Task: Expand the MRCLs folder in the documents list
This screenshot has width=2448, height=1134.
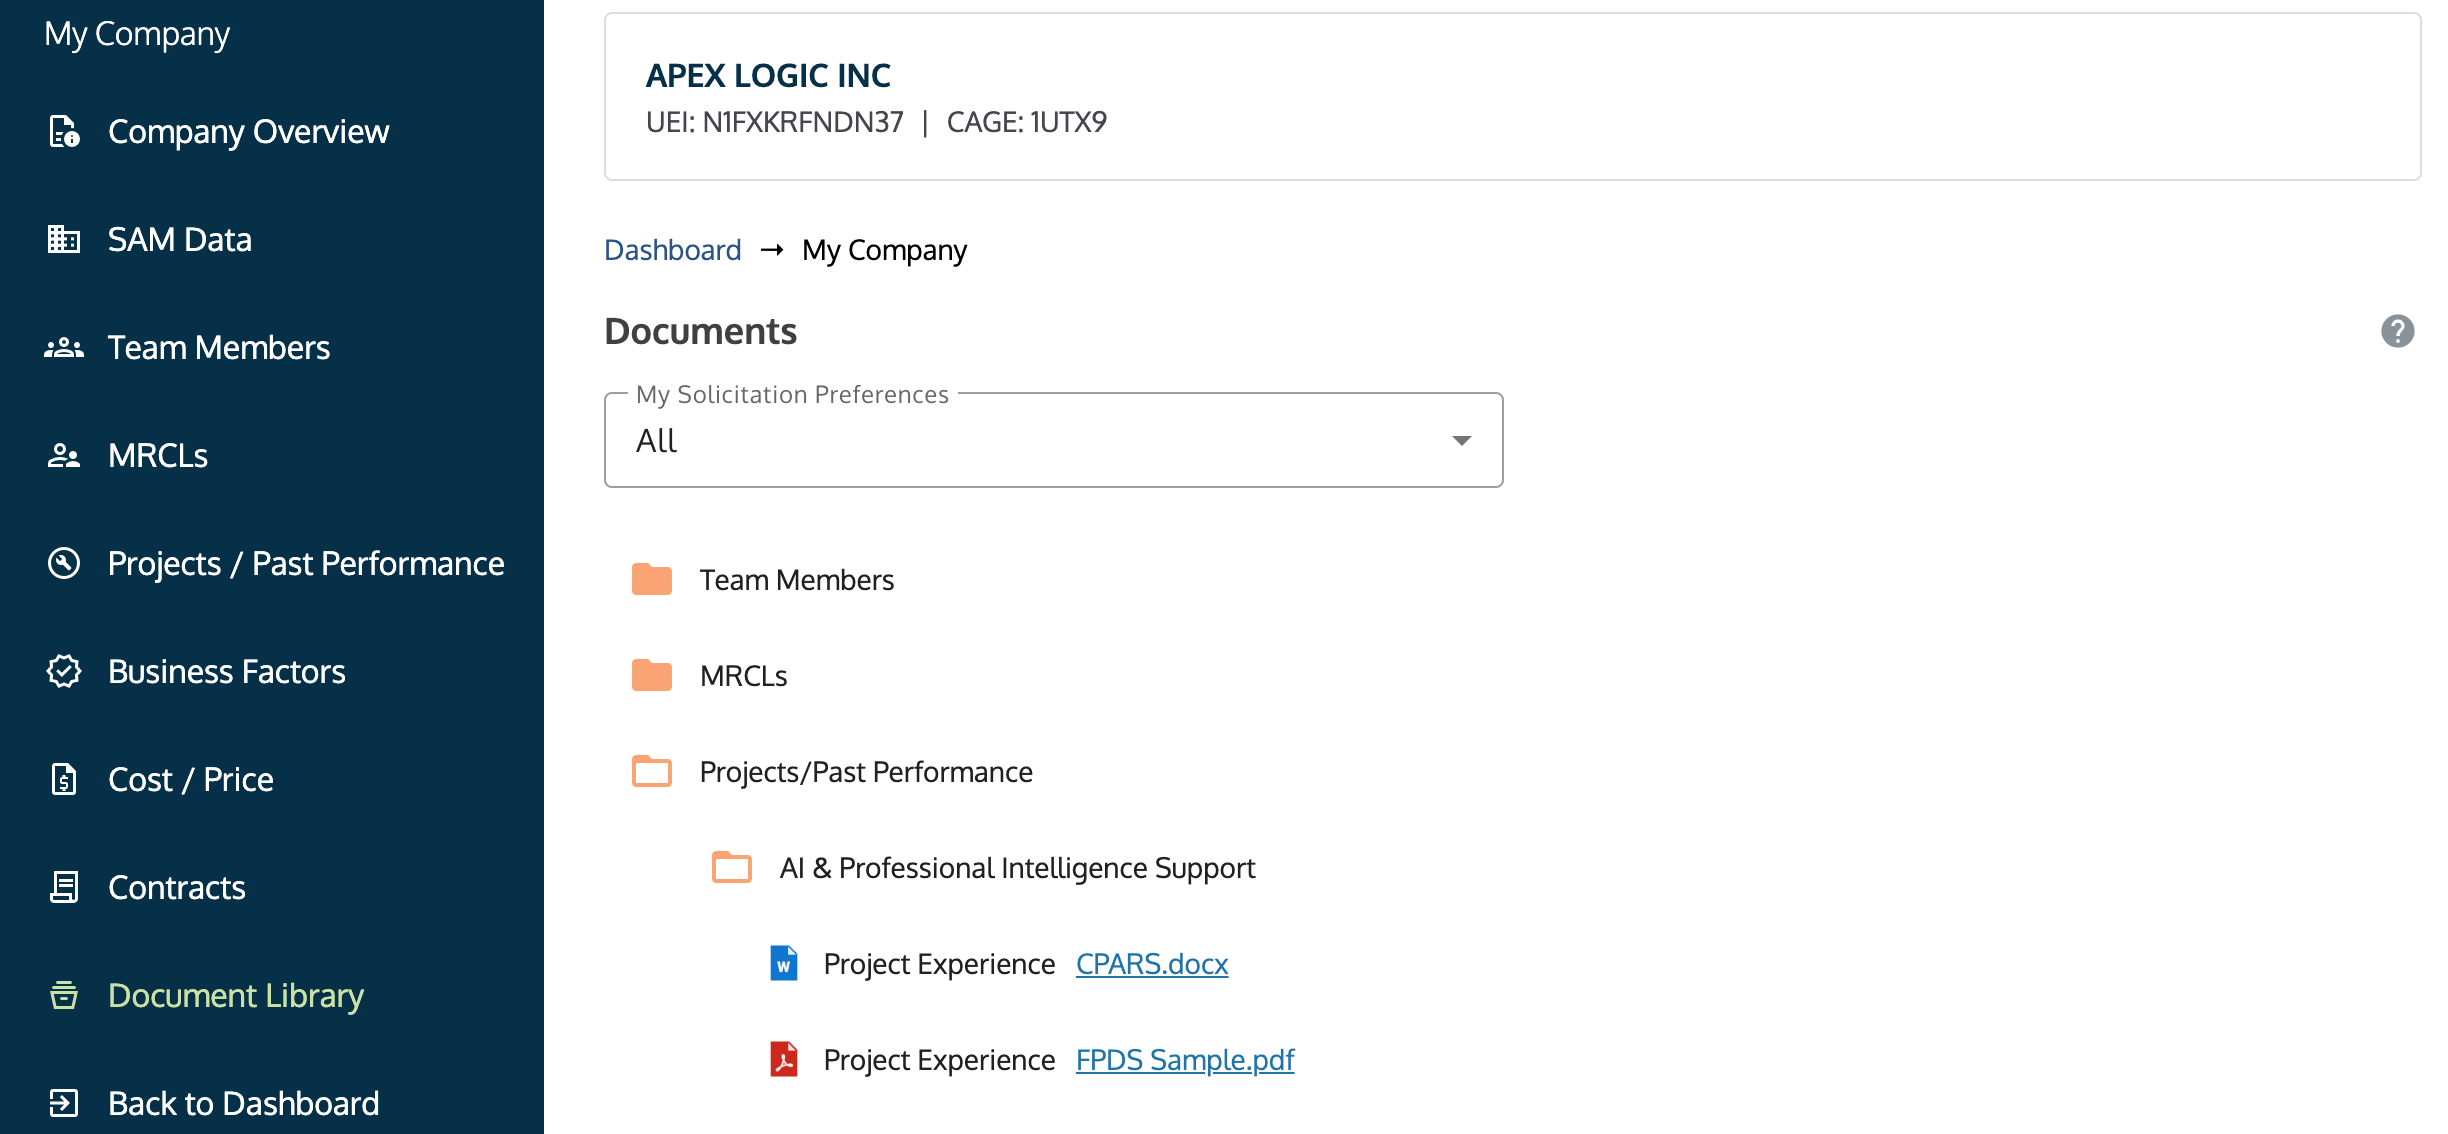Action: pos(652,676)
